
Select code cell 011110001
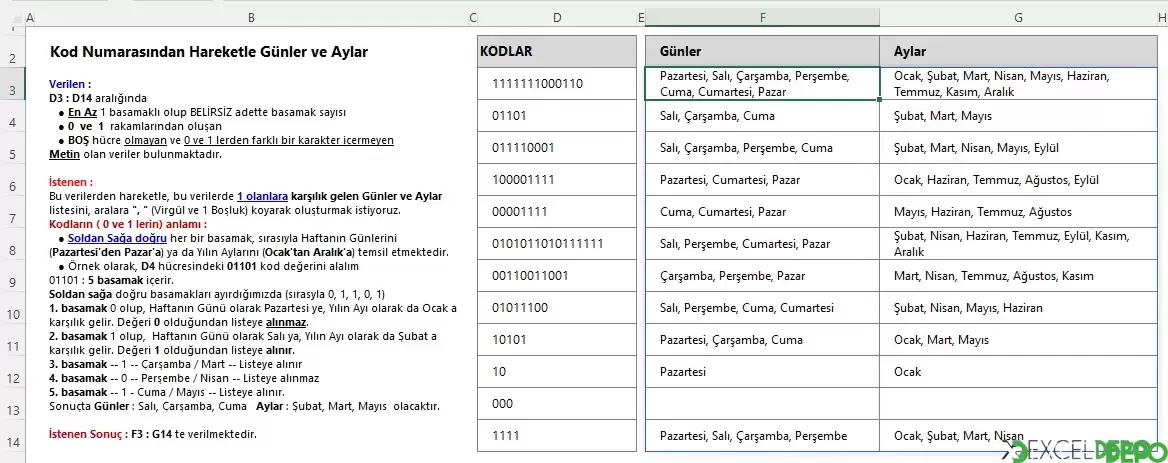(x=557, y=148)
